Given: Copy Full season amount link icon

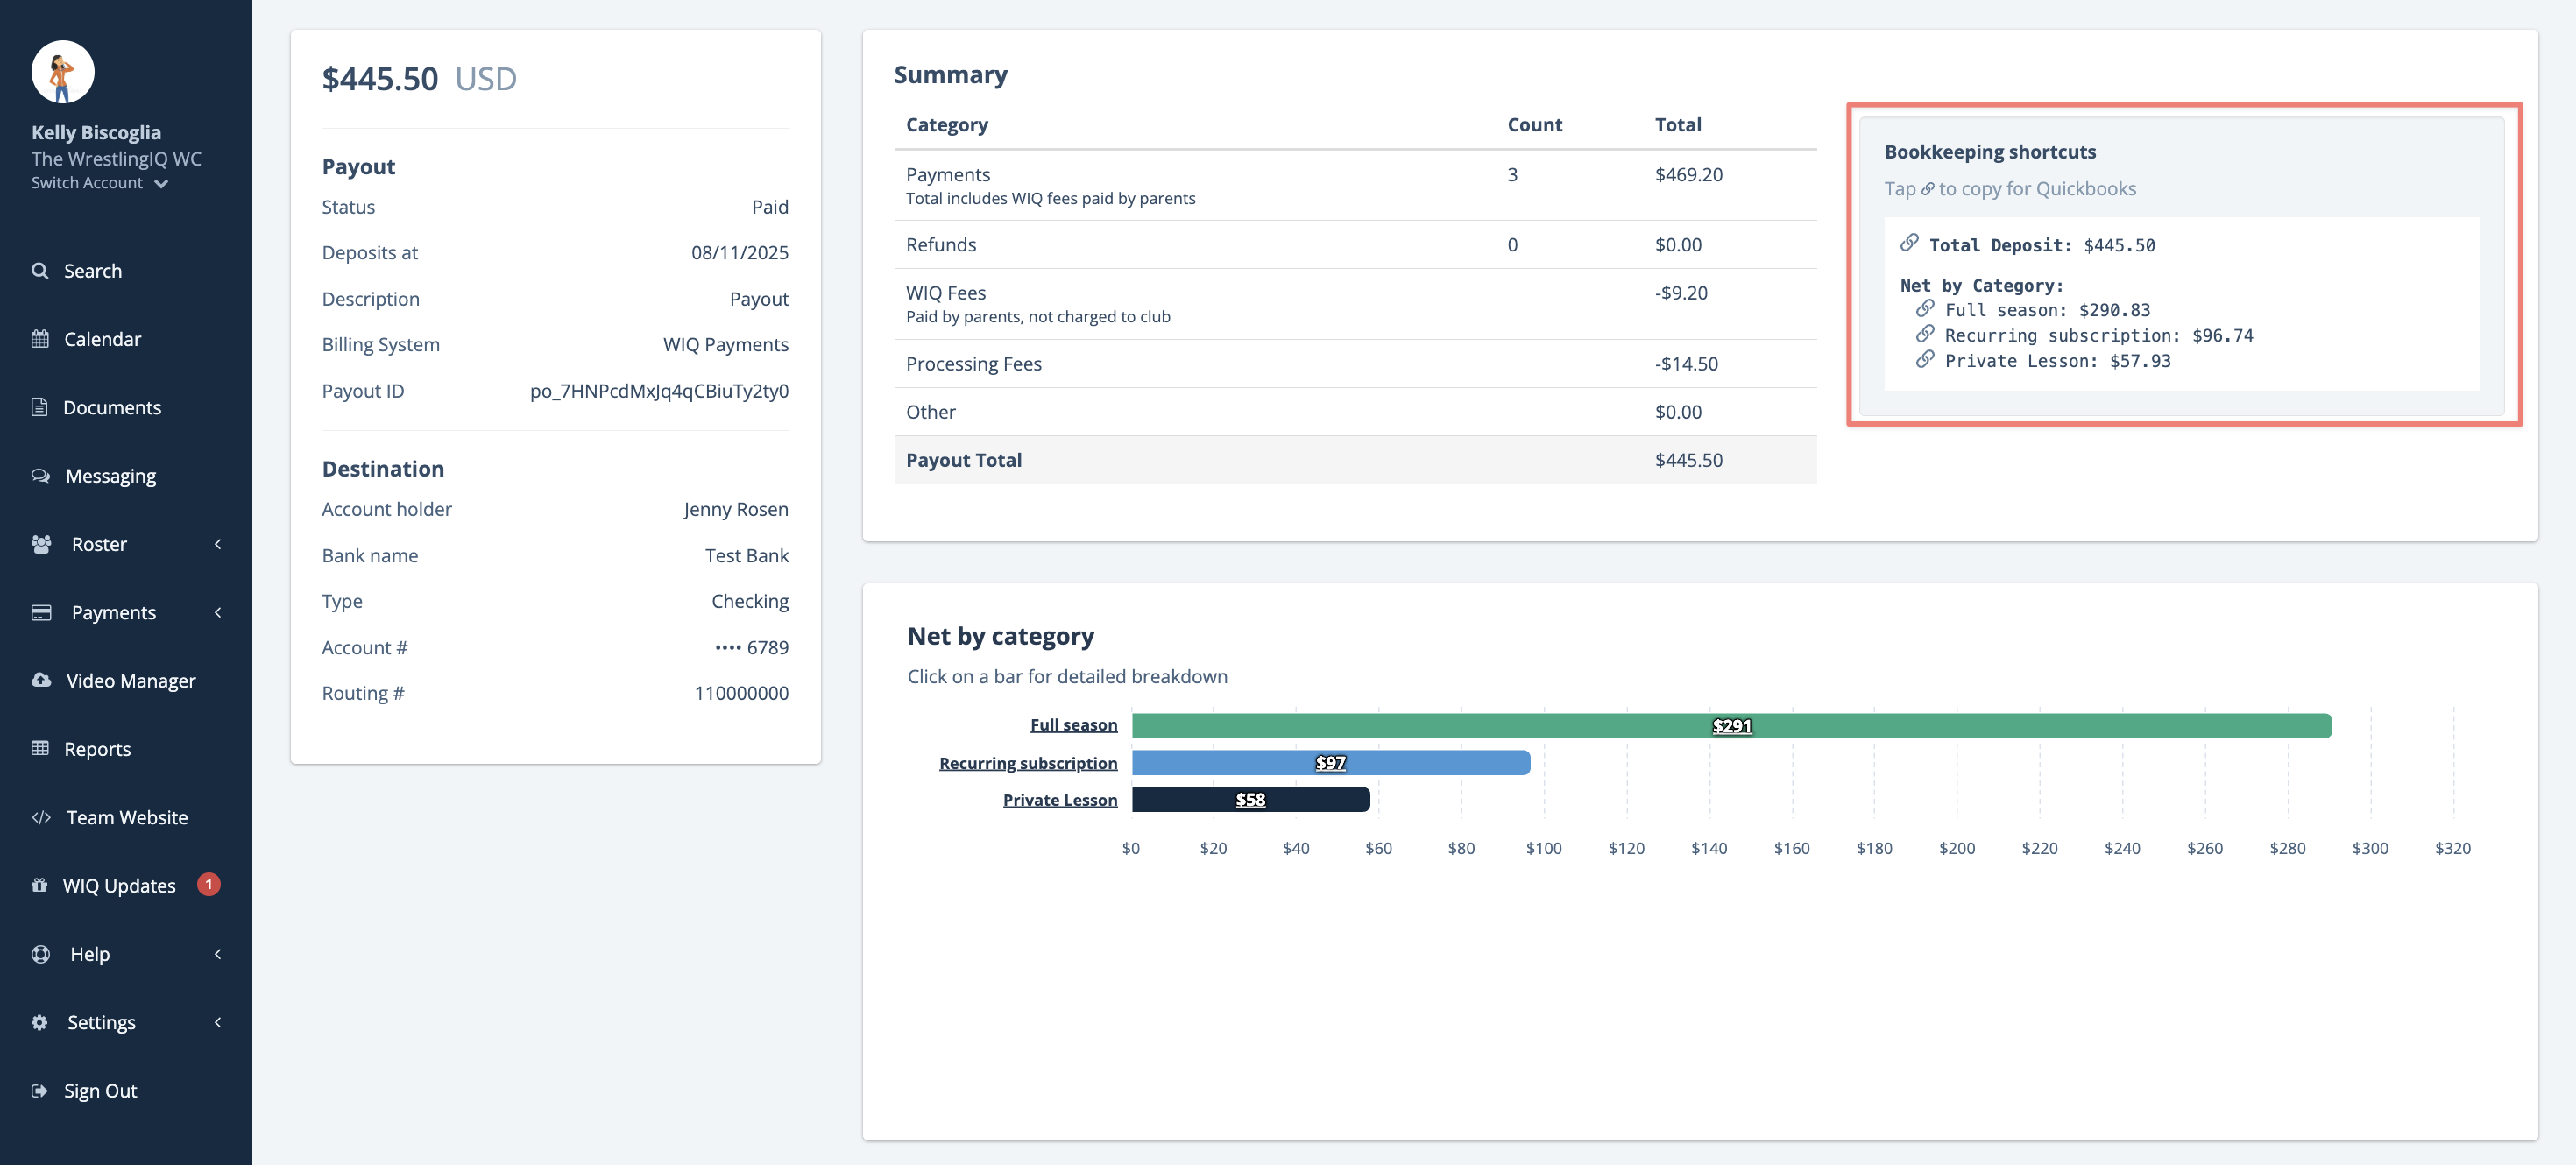Looking at the screenshot, I should pos(1924,308).
